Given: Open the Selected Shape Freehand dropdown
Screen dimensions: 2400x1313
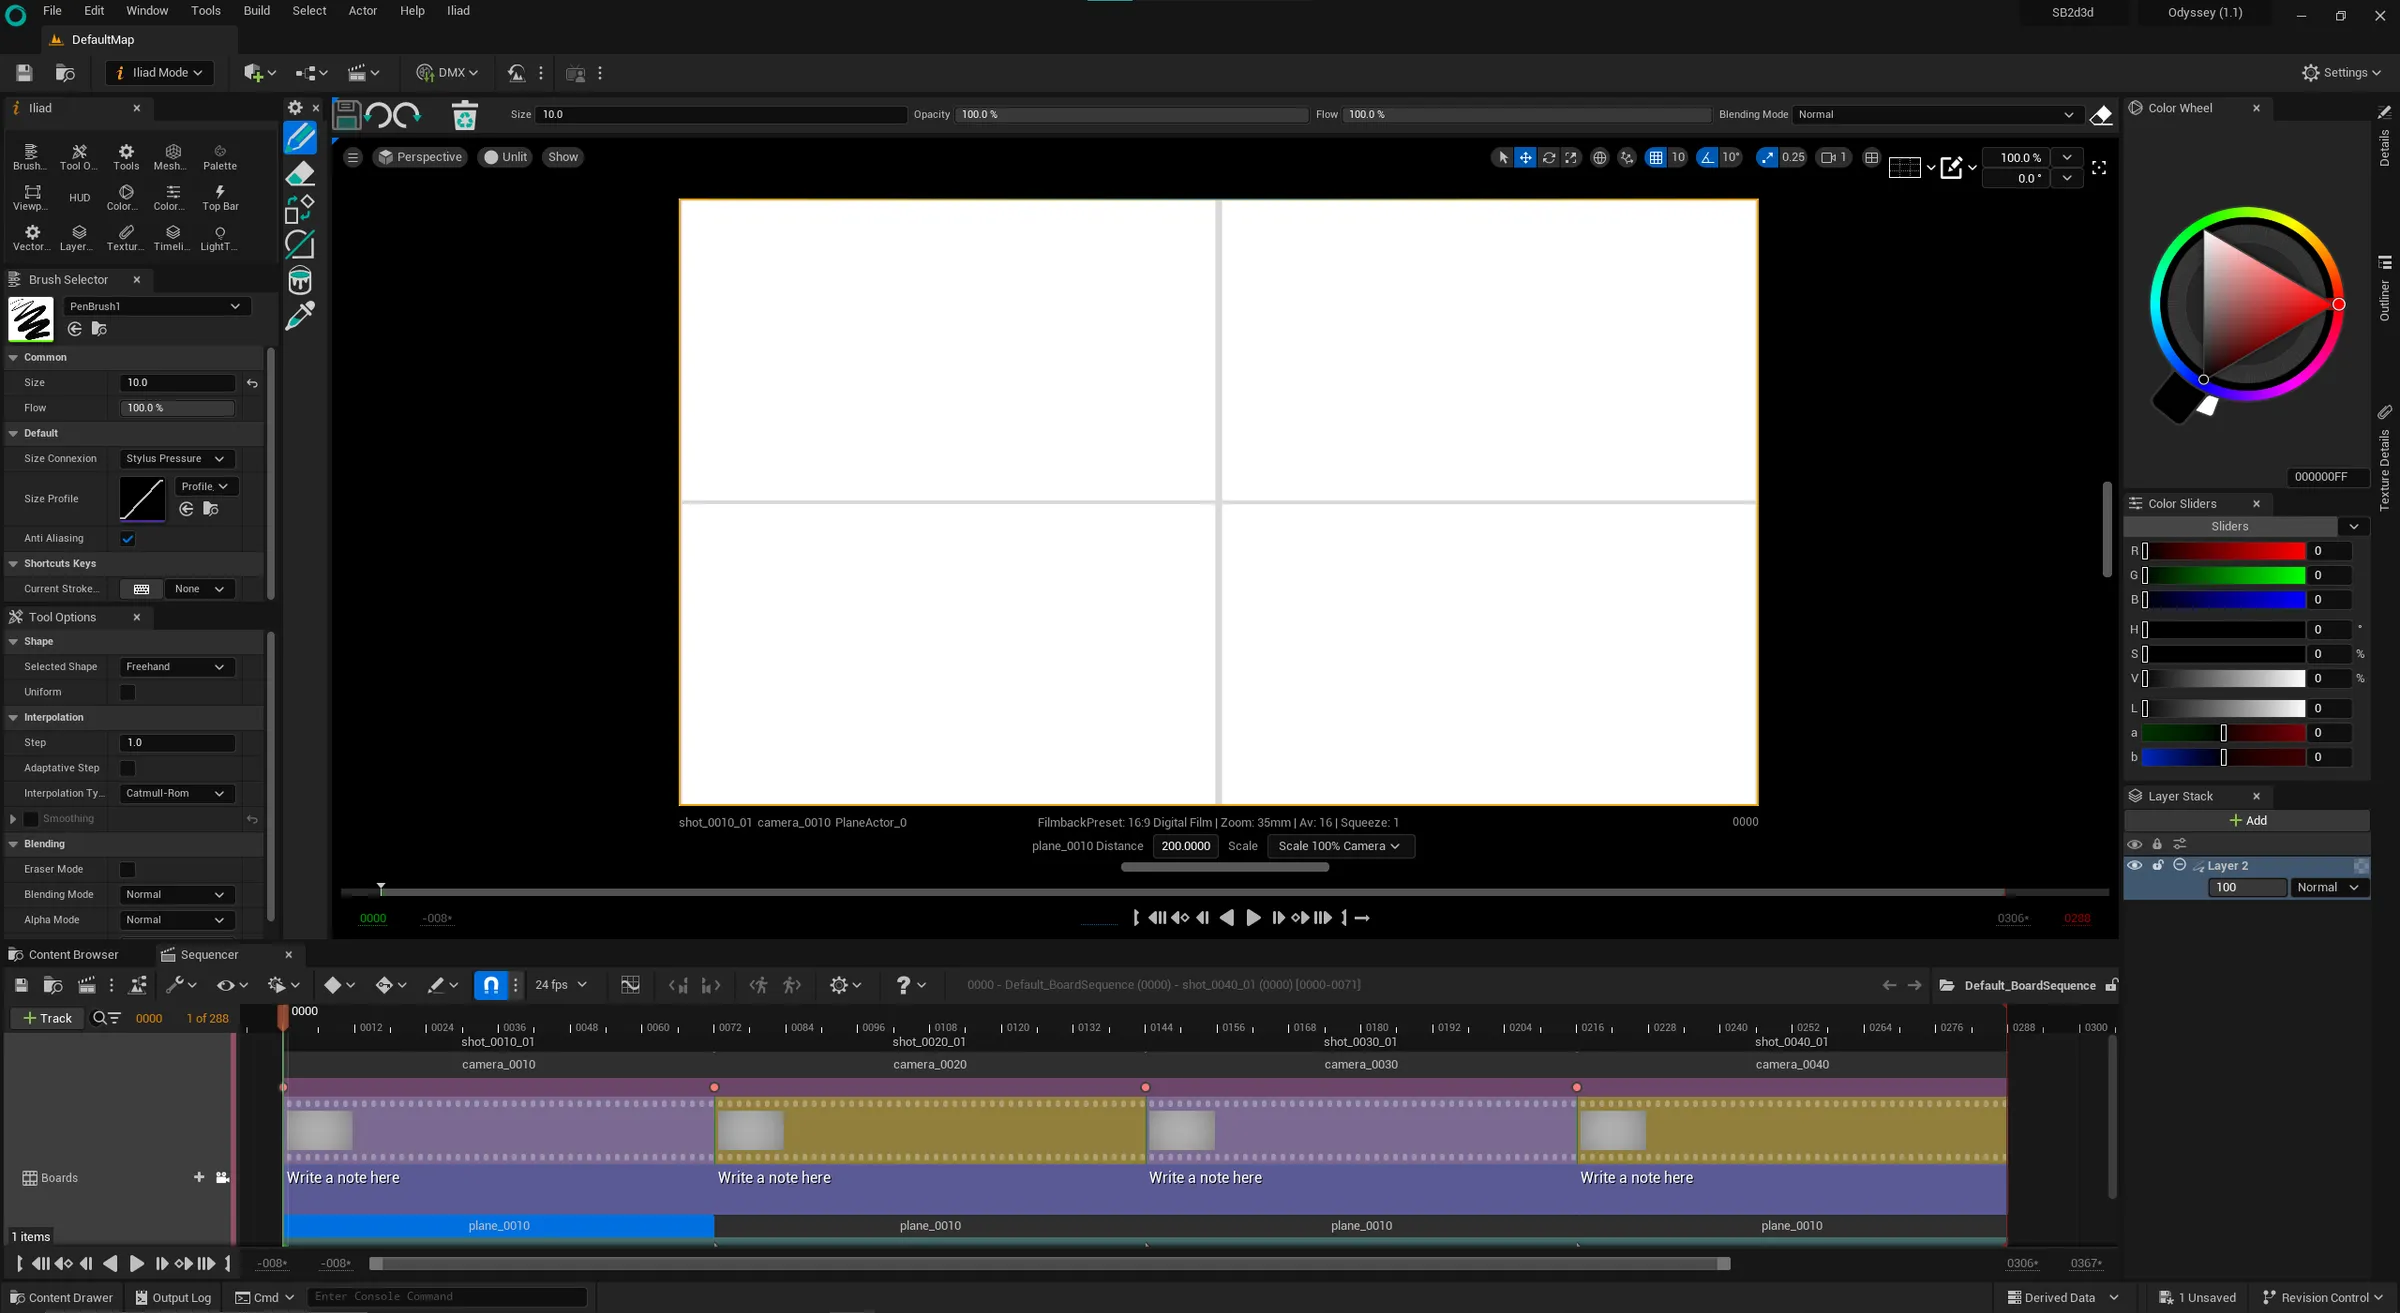Looking at the screenshot, I should [175, 667].
